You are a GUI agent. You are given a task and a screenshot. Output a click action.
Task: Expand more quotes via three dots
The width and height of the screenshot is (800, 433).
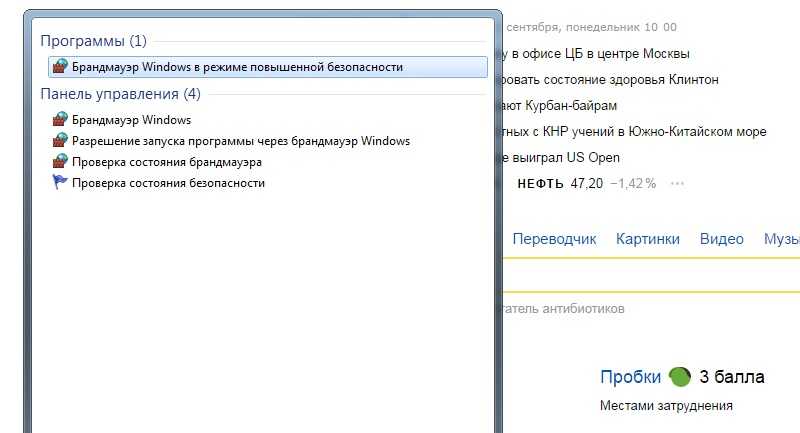point(677,183)
